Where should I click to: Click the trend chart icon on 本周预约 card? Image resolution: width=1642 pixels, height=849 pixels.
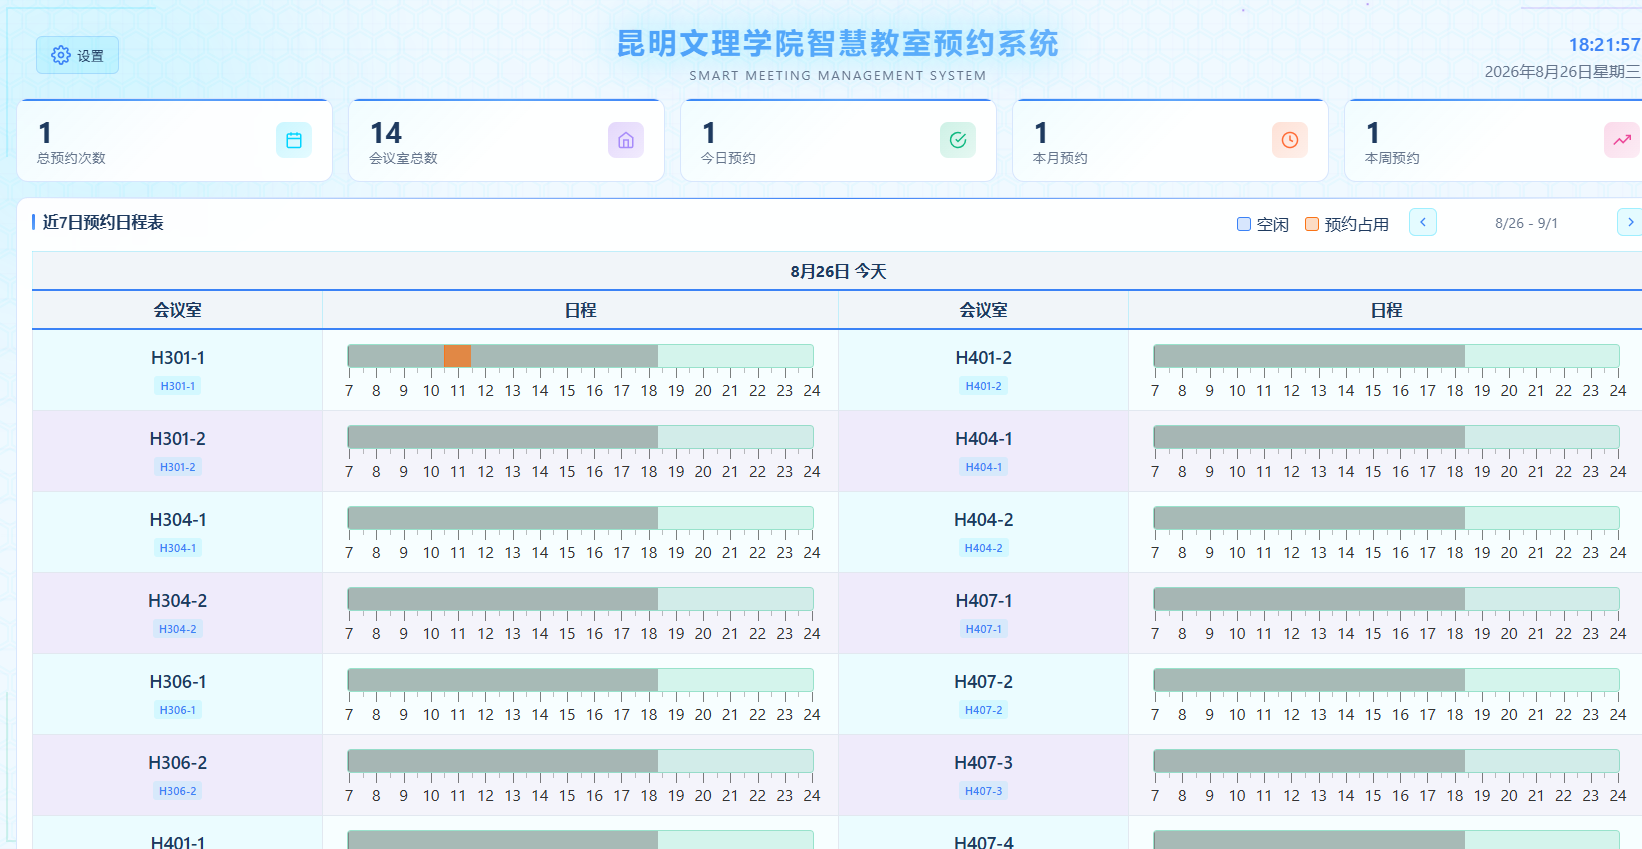[1622, 140]
